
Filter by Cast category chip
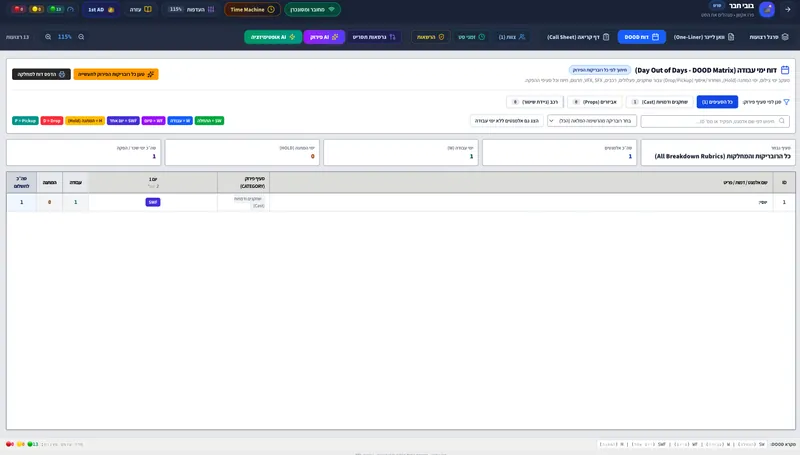(x=660, y=102)
